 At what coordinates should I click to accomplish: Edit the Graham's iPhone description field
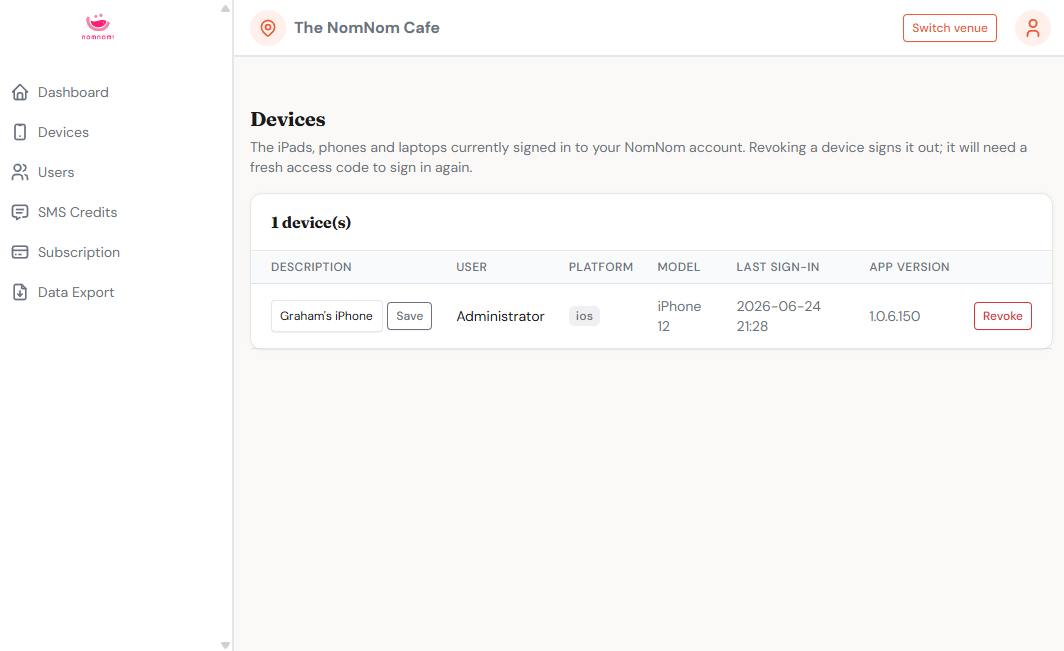pos(326,316)
